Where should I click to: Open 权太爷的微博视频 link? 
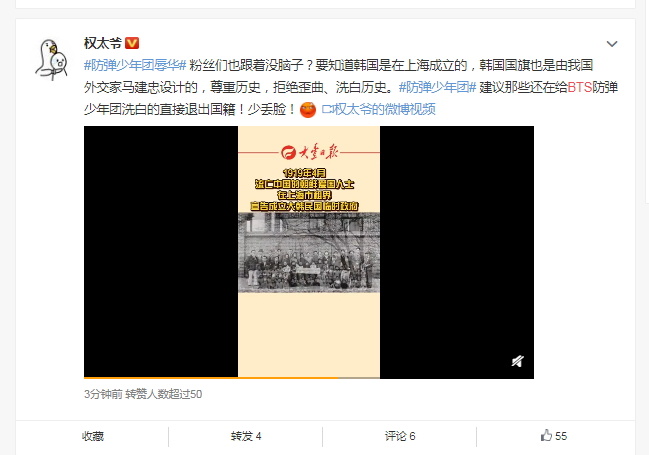click(385, 109)
